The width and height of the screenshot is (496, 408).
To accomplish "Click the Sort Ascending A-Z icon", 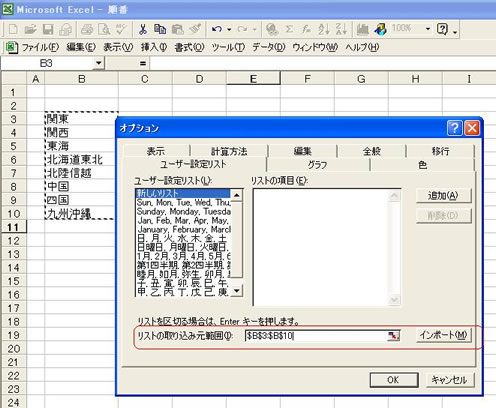I will (x=324, y=30).
